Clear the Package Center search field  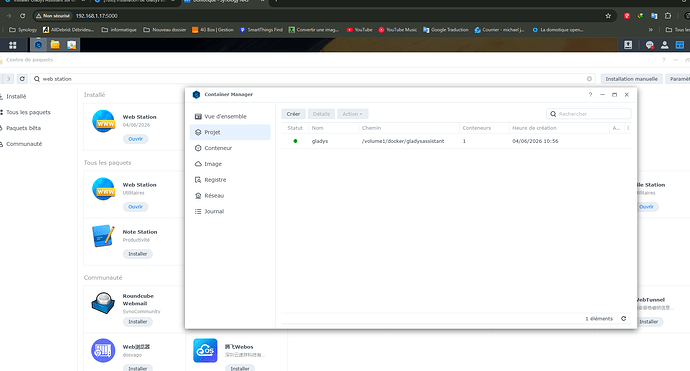point(589,79)
